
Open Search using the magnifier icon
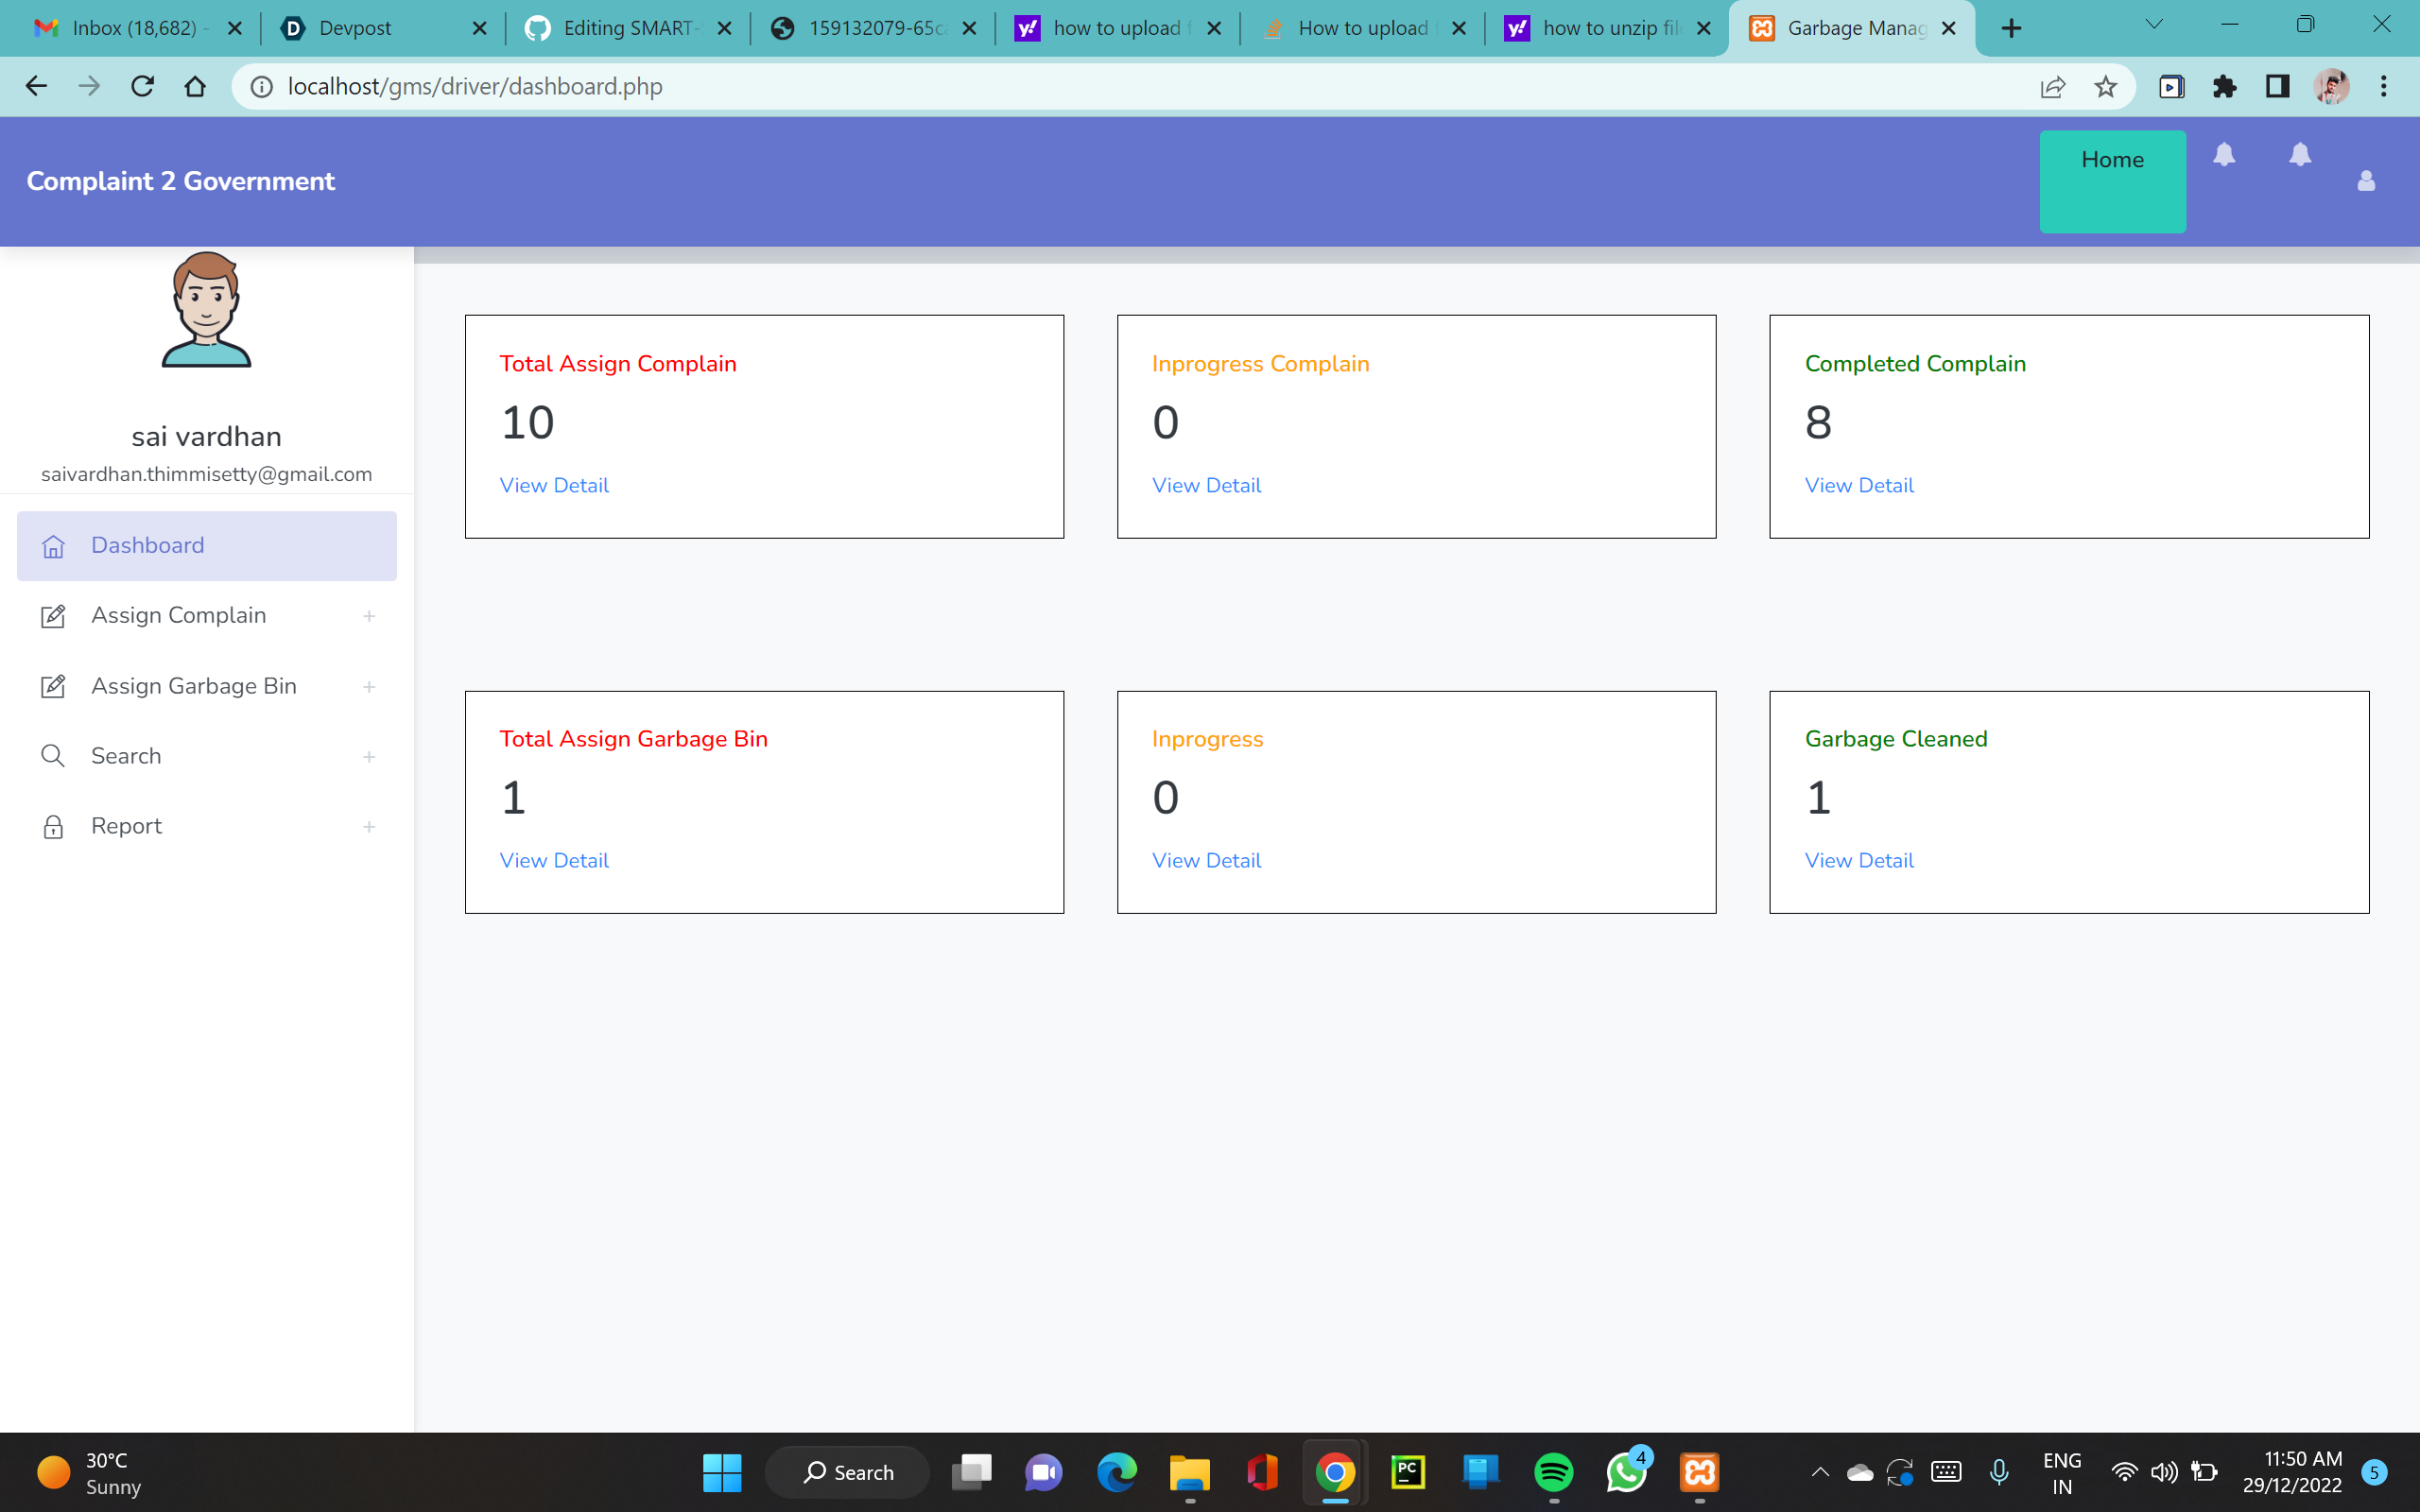tap(53, 756)
